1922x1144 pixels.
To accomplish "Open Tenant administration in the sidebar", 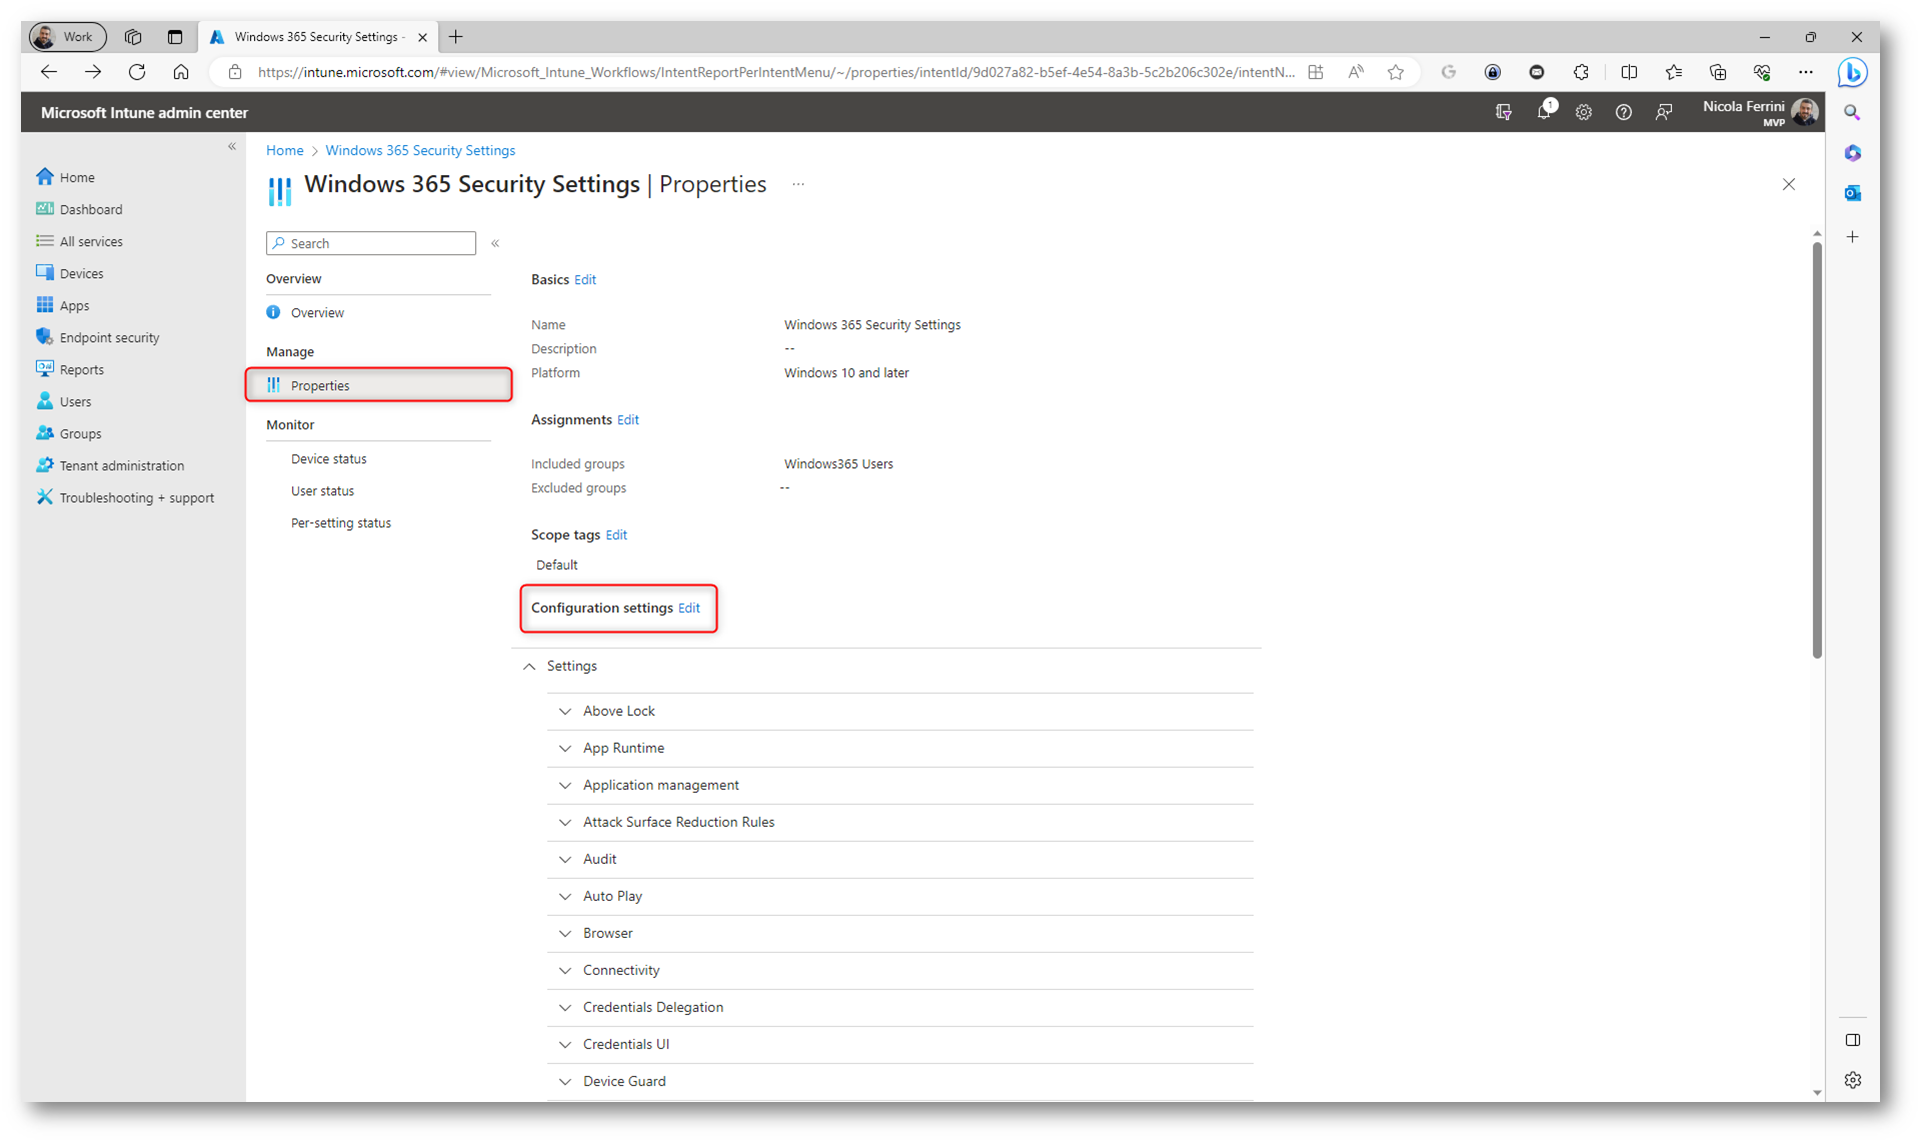I will (x=120, y=465).
